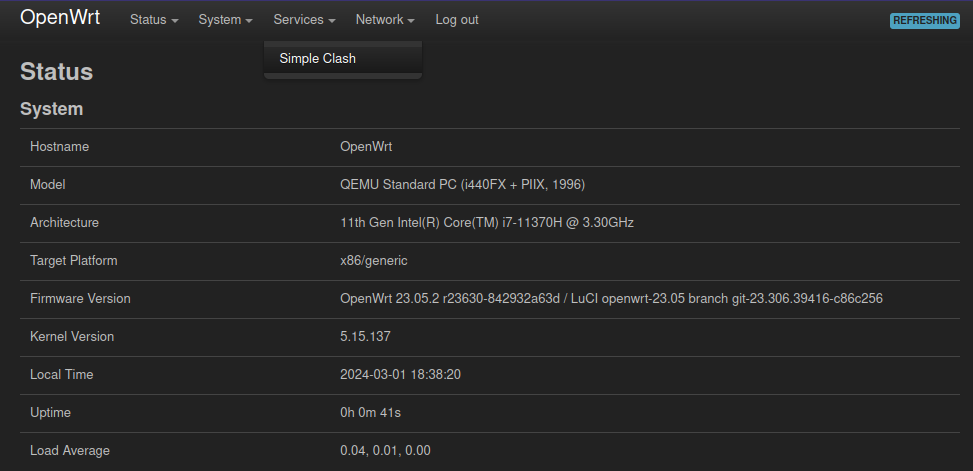Select the OpenWrt 23.05.2 firmware version text
The image size is (973, 471).
[x=611, y=299]
